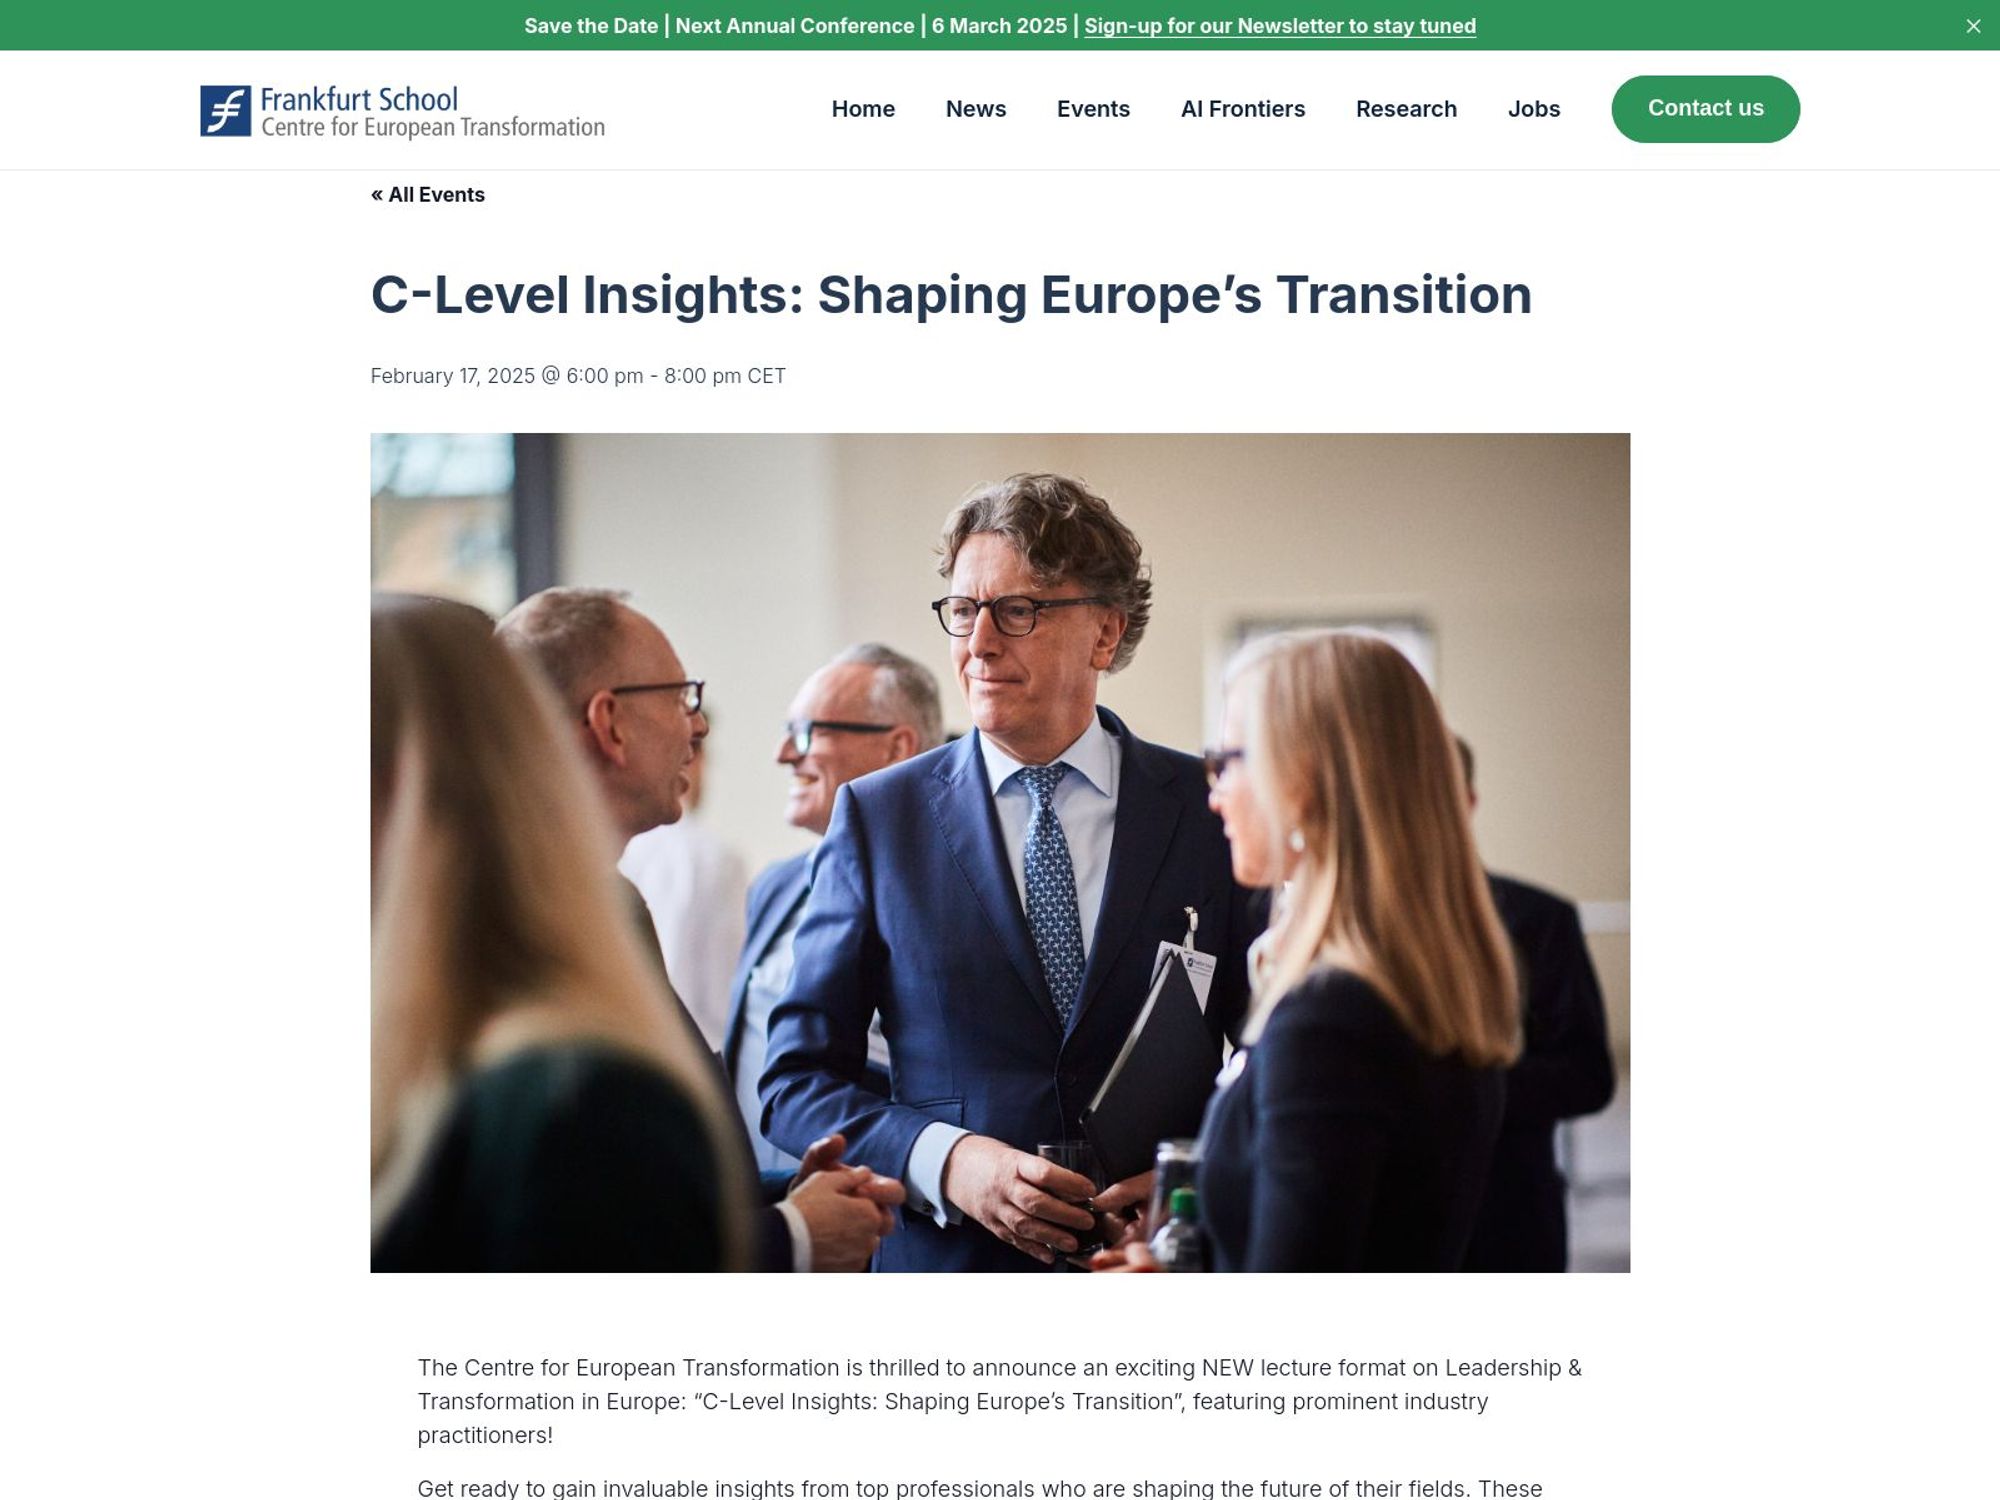
Task: Click the Jobs navigation icon
Action: tap(1532, 107)
